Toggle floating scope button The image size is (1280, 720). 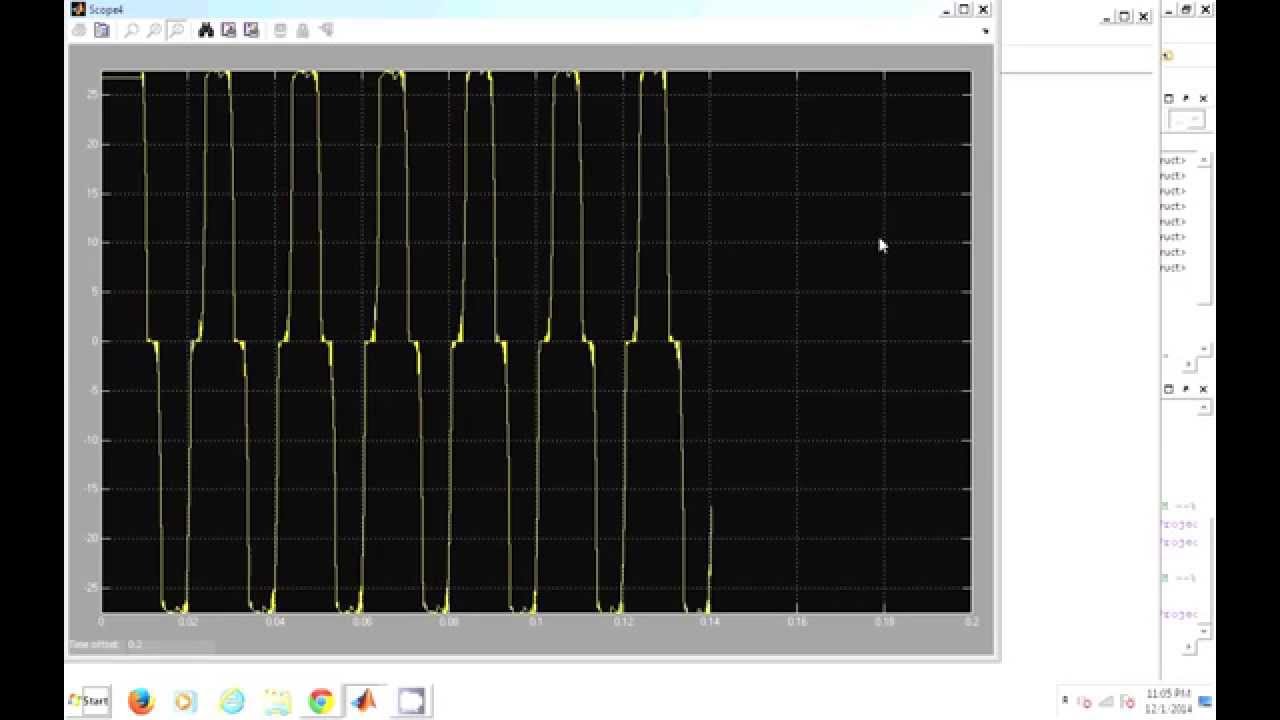281,31
